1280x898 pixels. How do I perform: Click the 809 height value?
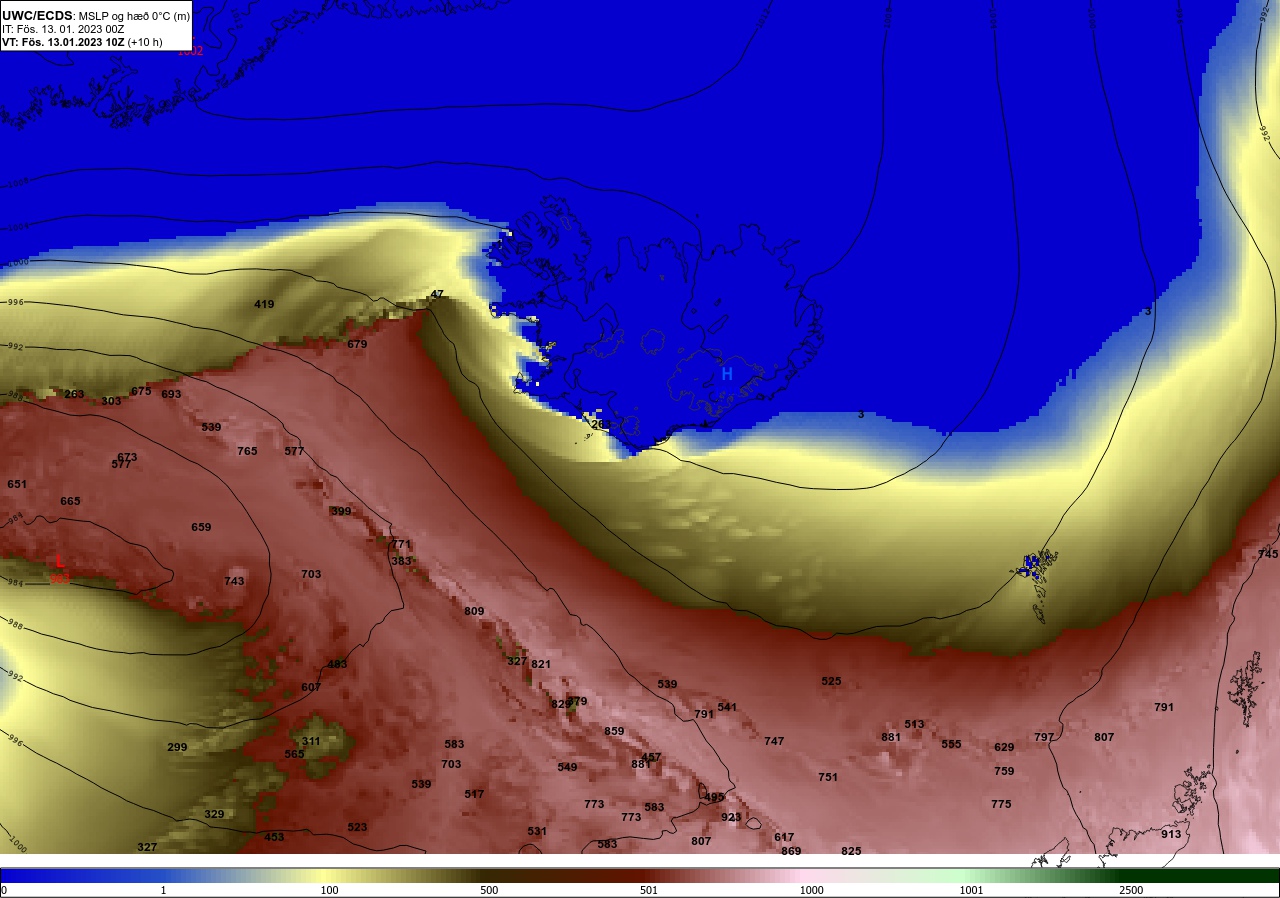[x=474, y=611]
